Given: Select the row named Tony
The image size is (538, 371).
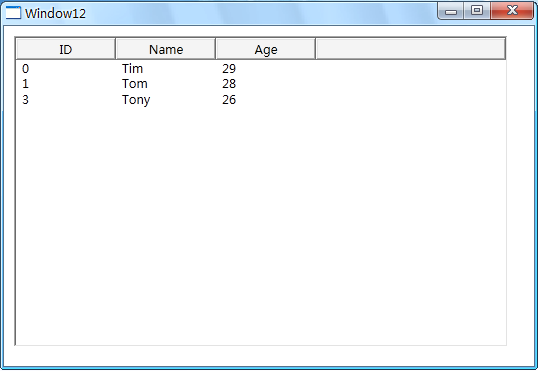Looking at the screenshot, I should [x=261, y=100].
